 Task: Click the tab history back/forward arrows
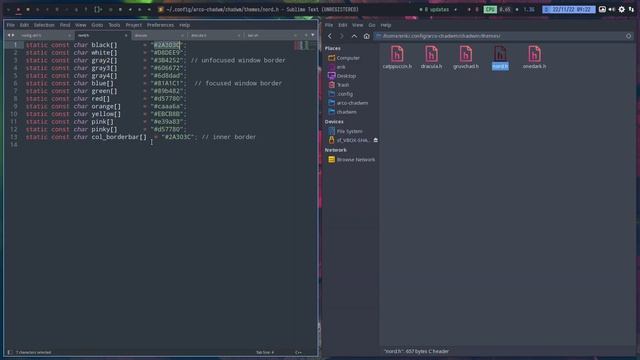pyautogui.click(x=11, y=36)
